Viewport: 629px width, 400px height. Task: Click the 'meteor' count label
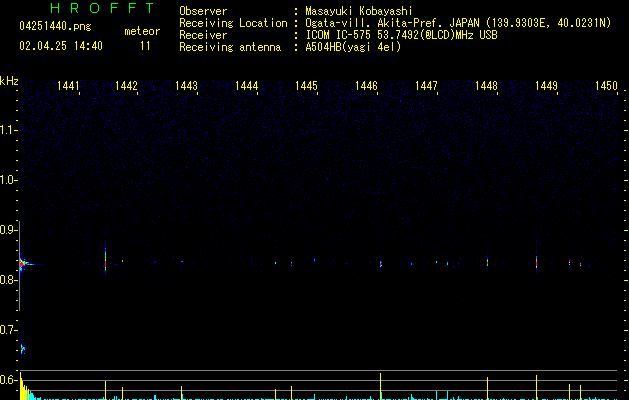142,31
